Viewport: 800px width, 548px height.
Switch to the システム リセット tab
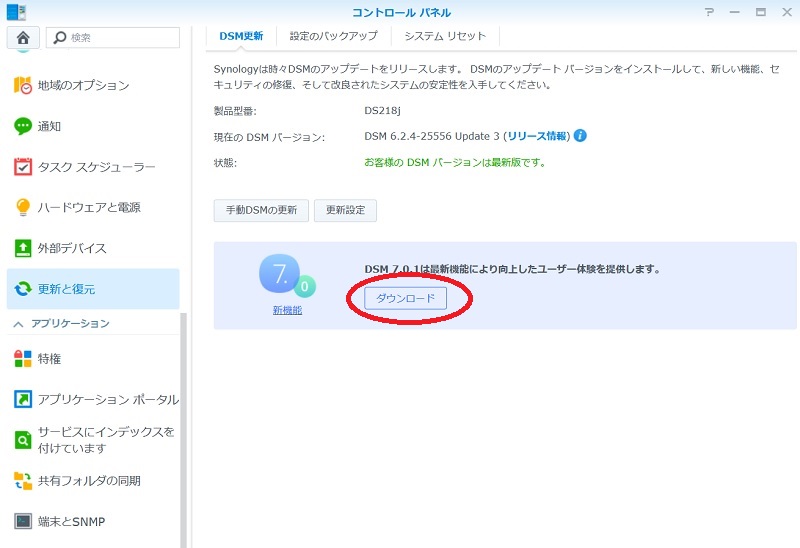pyautogui.click(x=445, y=36)
